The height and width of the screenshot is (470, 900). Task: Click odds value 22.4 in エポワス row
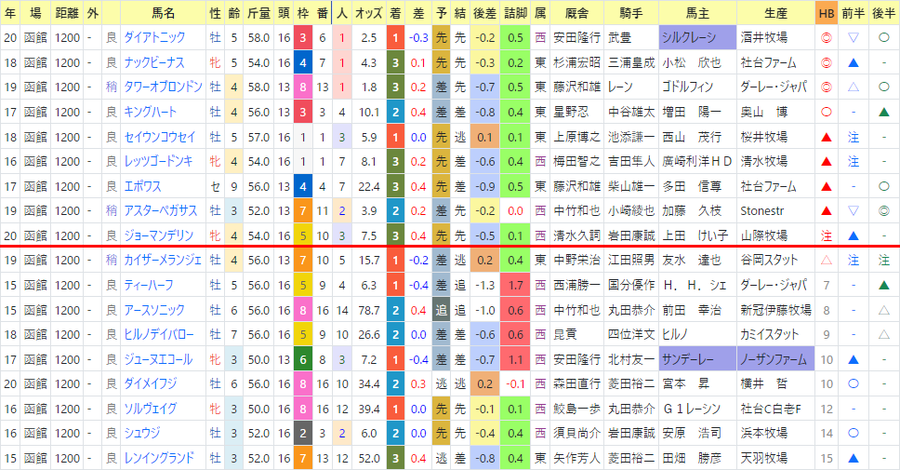click(x=369, y=187)
